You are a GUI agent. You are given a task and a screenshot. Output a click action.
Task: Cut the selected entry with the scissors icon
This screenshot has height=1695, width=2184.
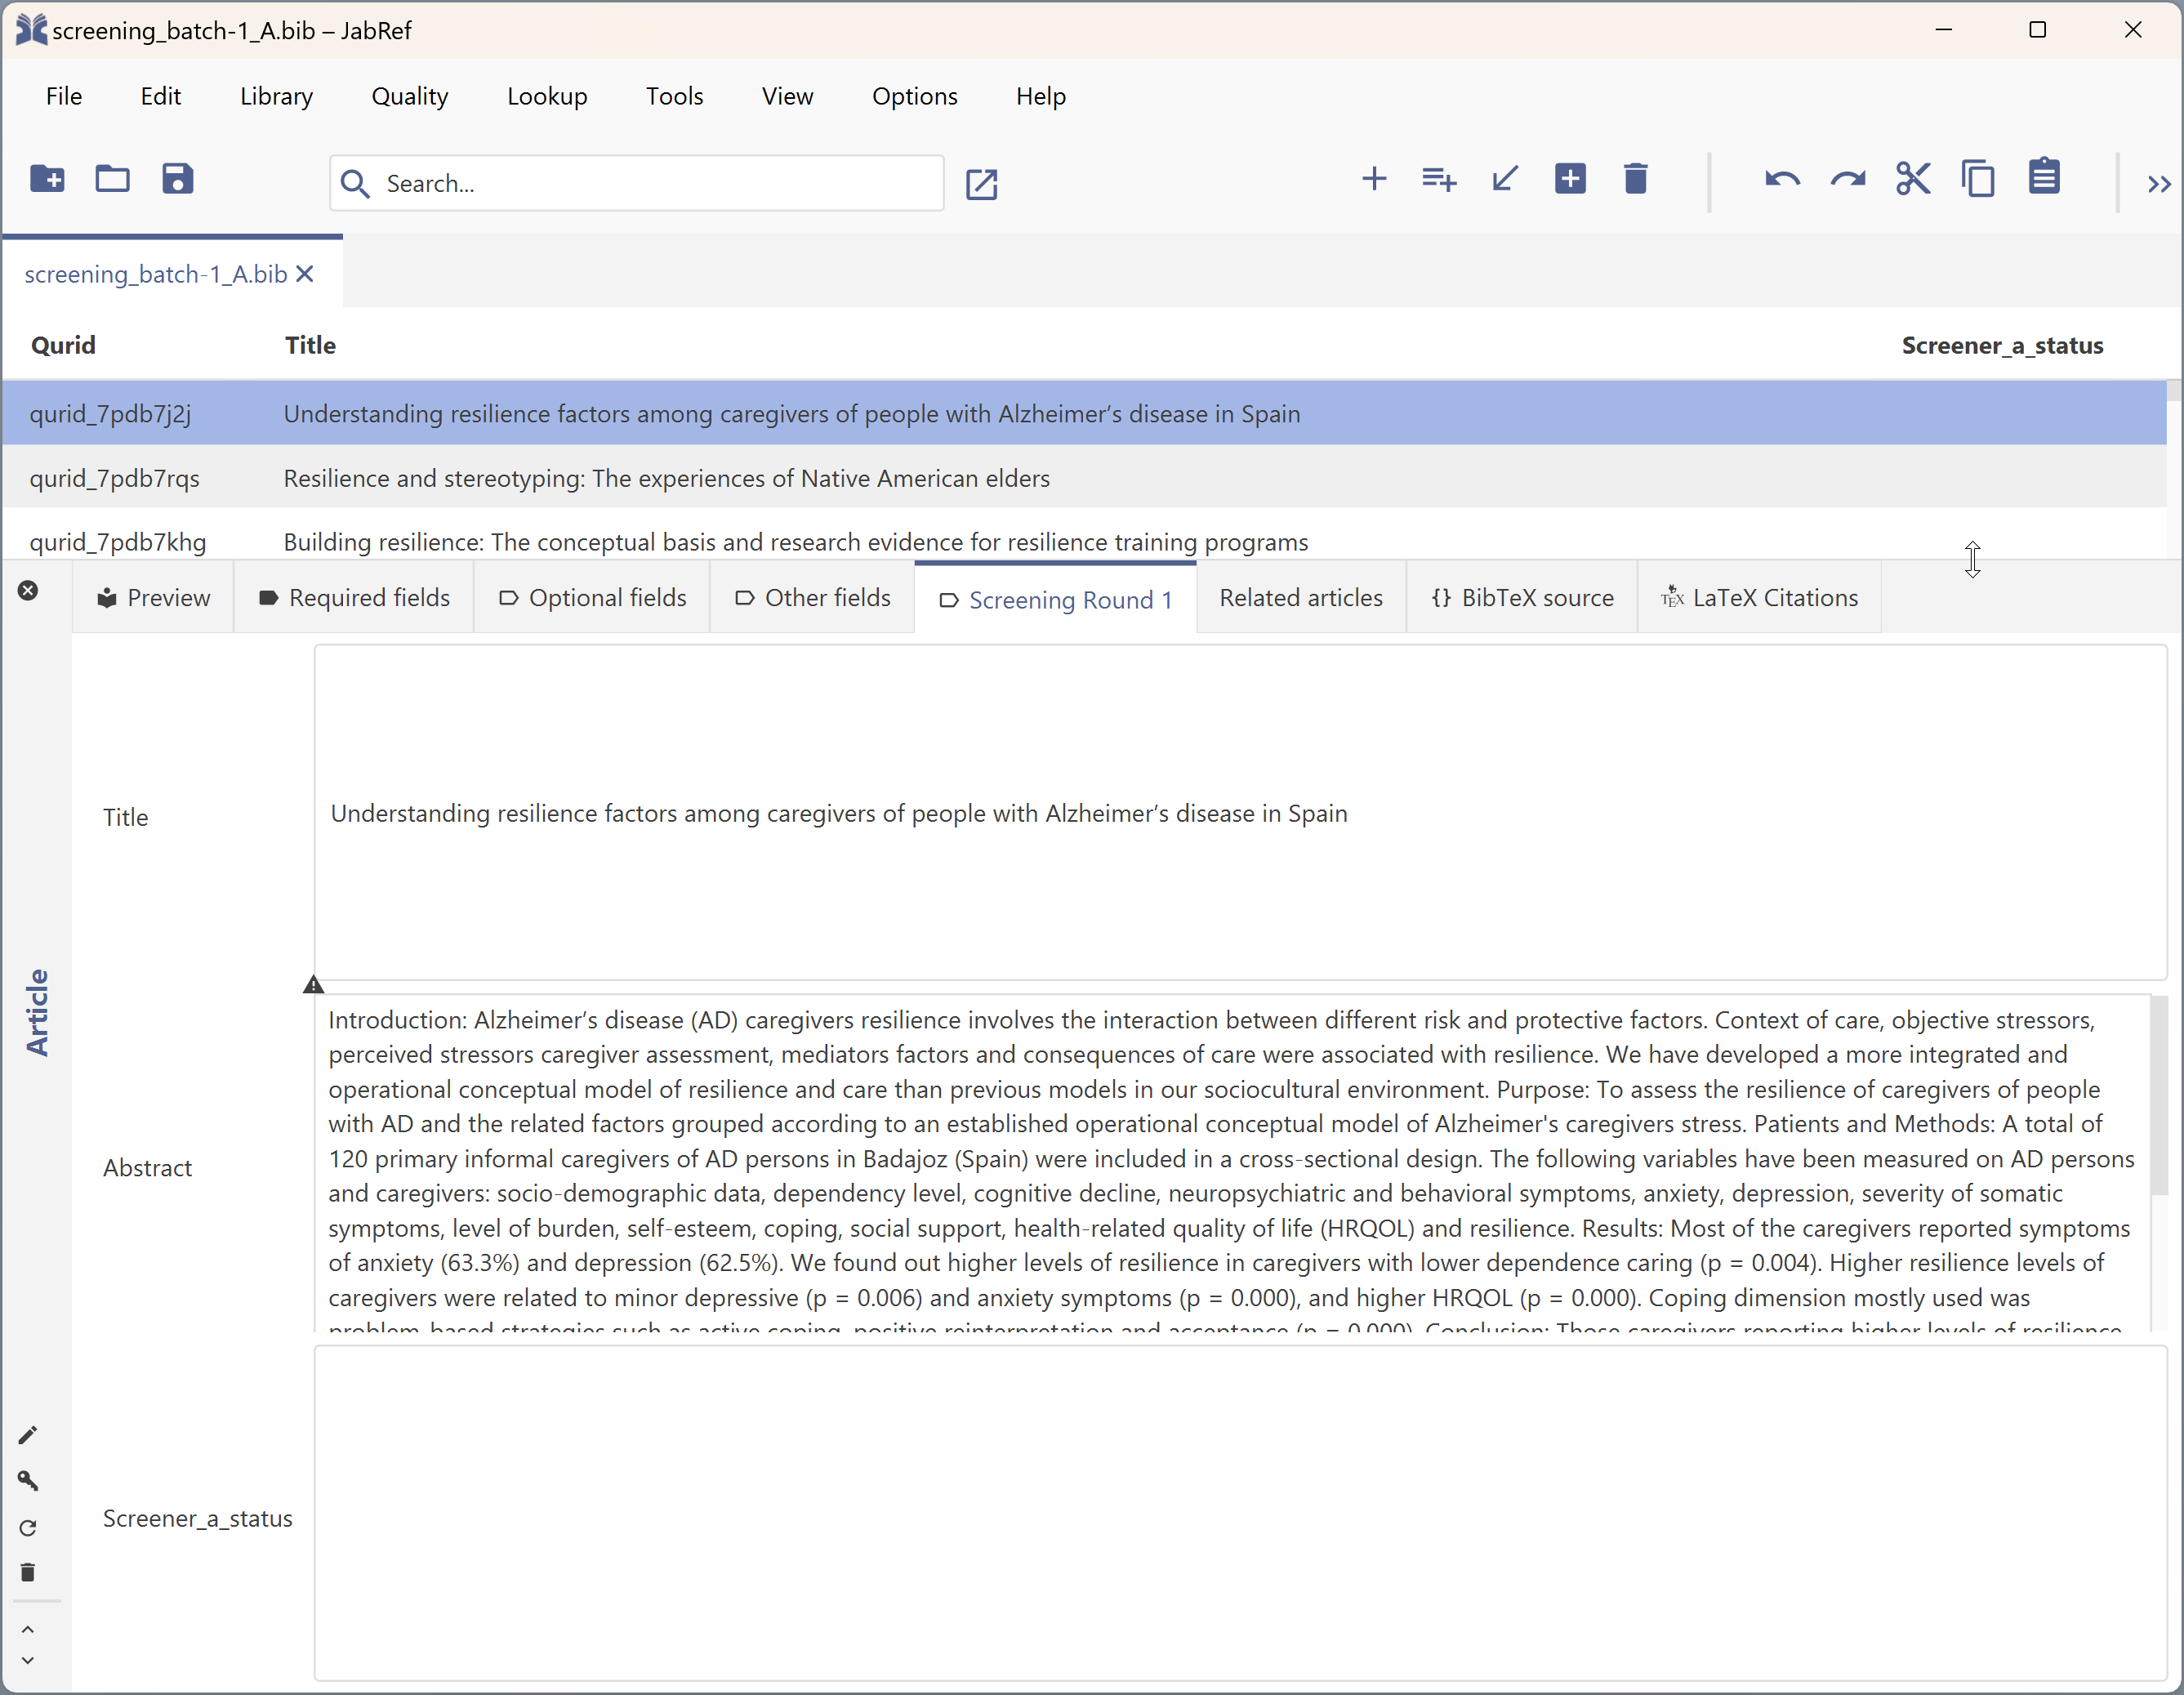(x=1913, y=179)
